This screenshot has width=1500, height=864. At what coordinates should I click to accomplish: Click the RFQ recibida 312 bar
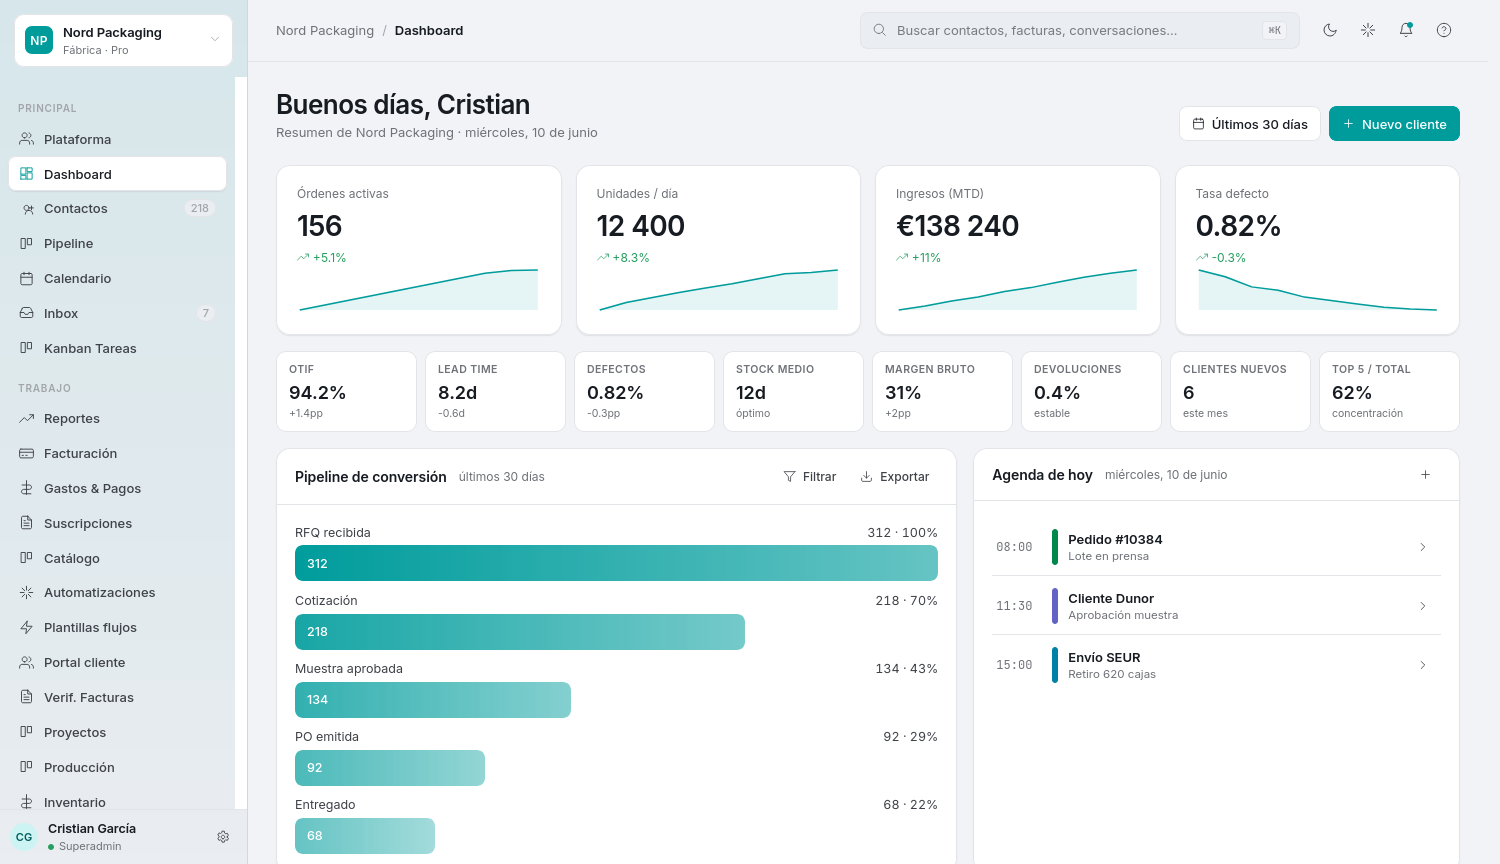(616, 563)
